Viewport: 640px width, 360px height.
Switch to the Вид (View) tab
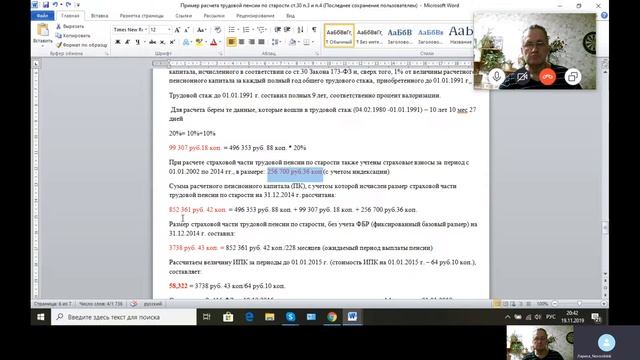pos(290,16)
